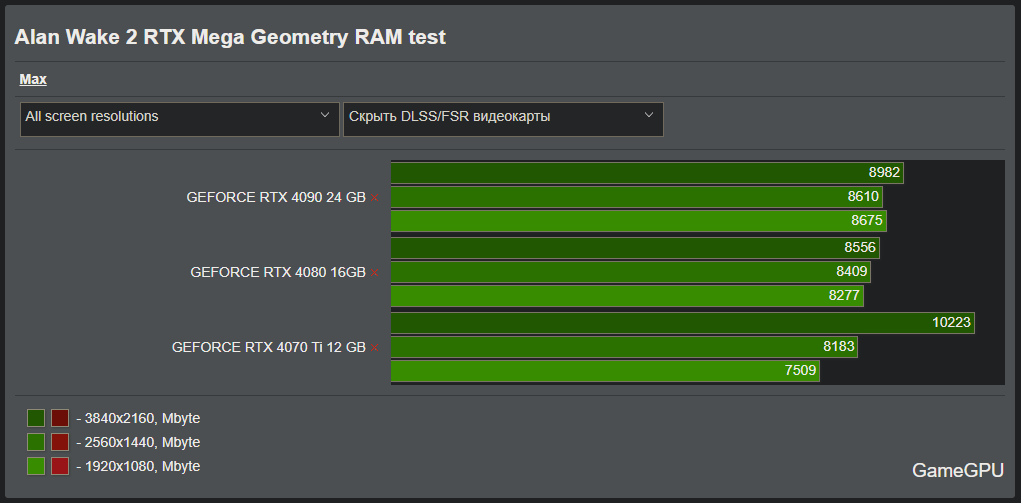Click the bright green 1920x1080 legend swatch
This screenshot has width=1021, height=503.
(36, 466)
